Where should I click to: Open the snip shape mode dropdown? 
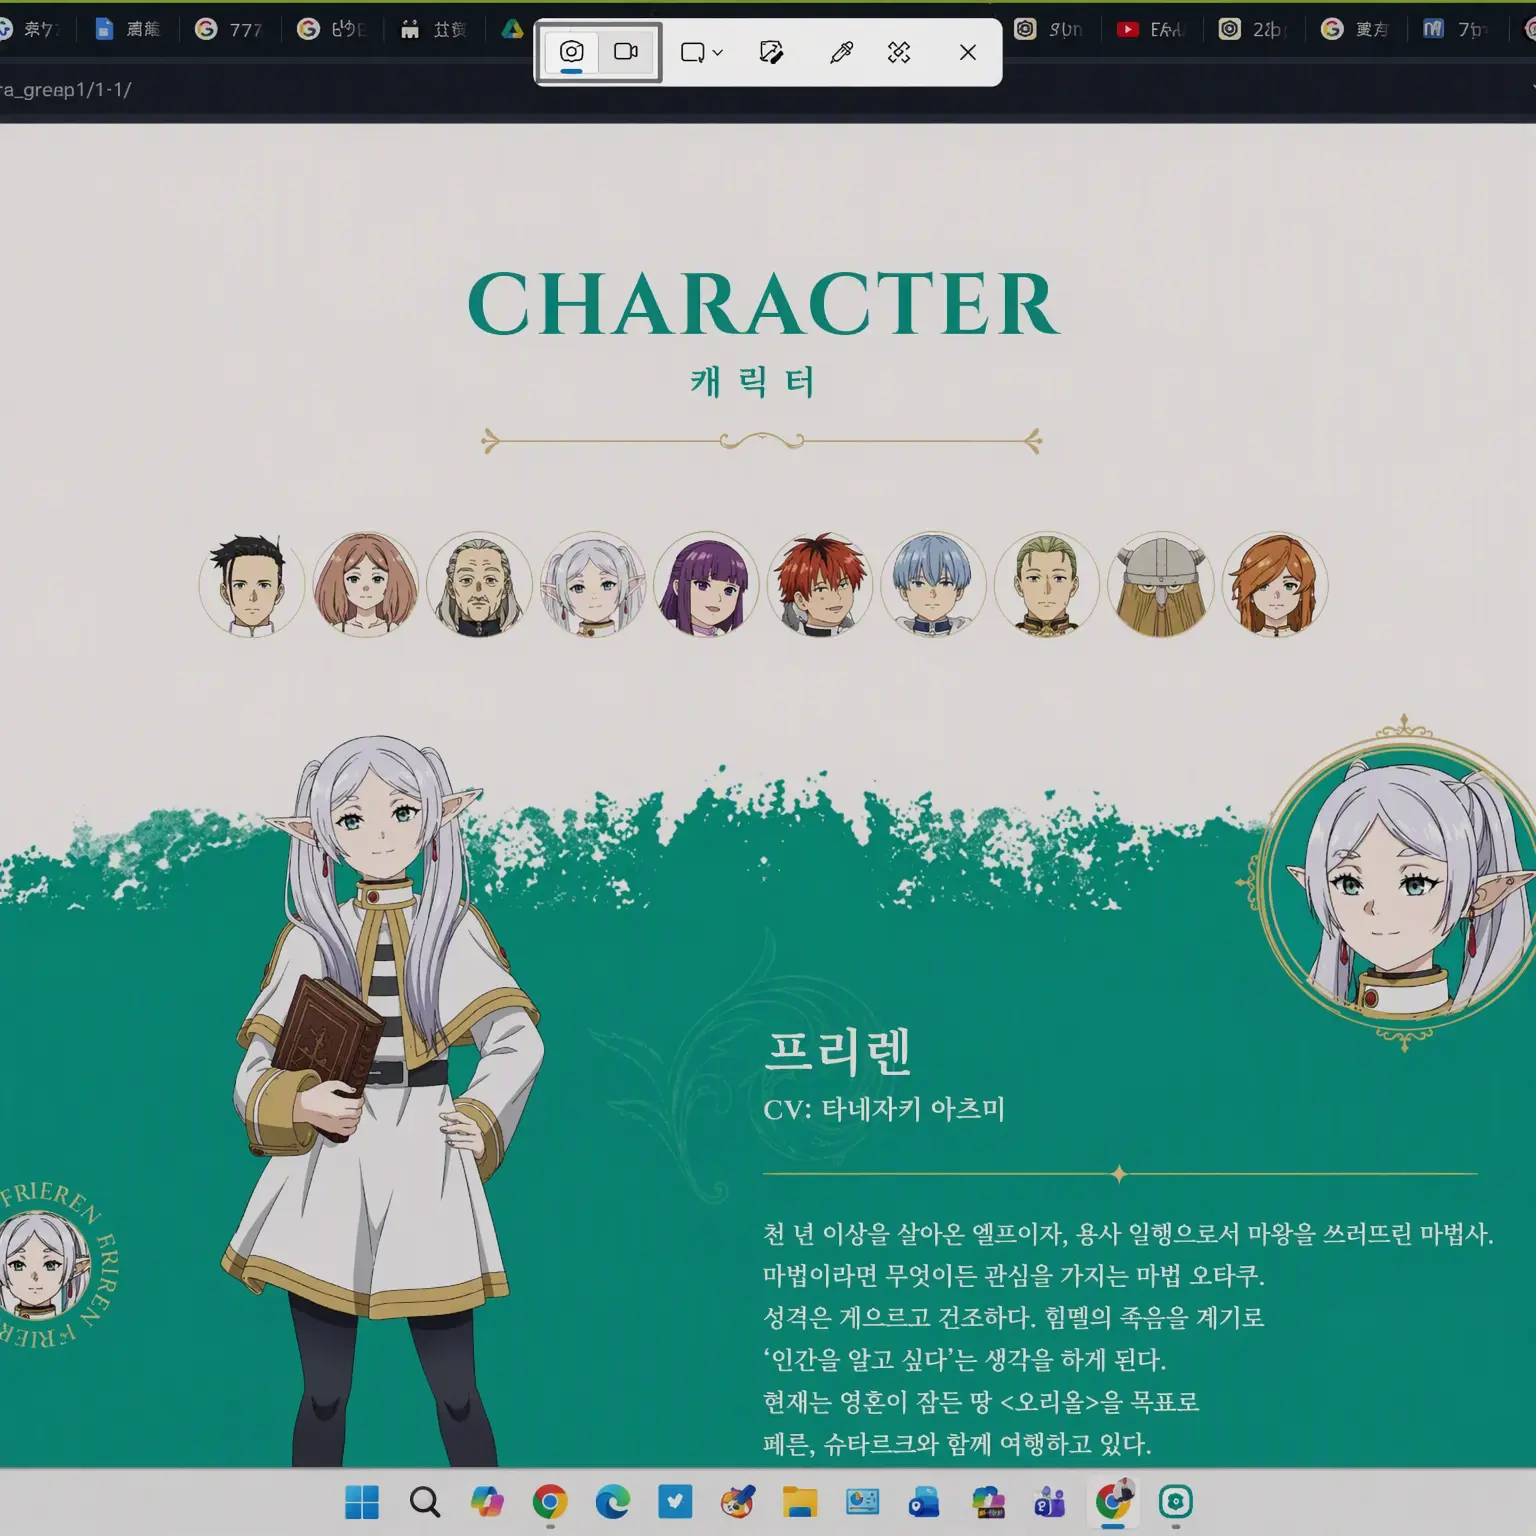coord(701,52)
